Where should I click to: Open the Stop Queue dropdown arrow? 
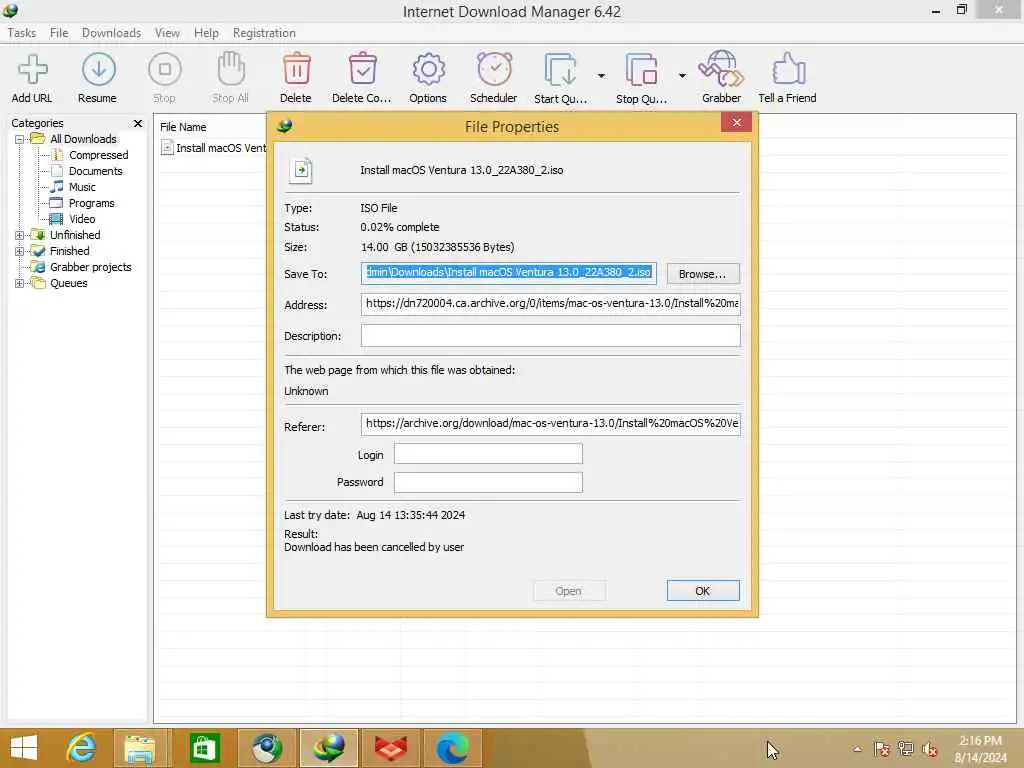click(682, 76)
